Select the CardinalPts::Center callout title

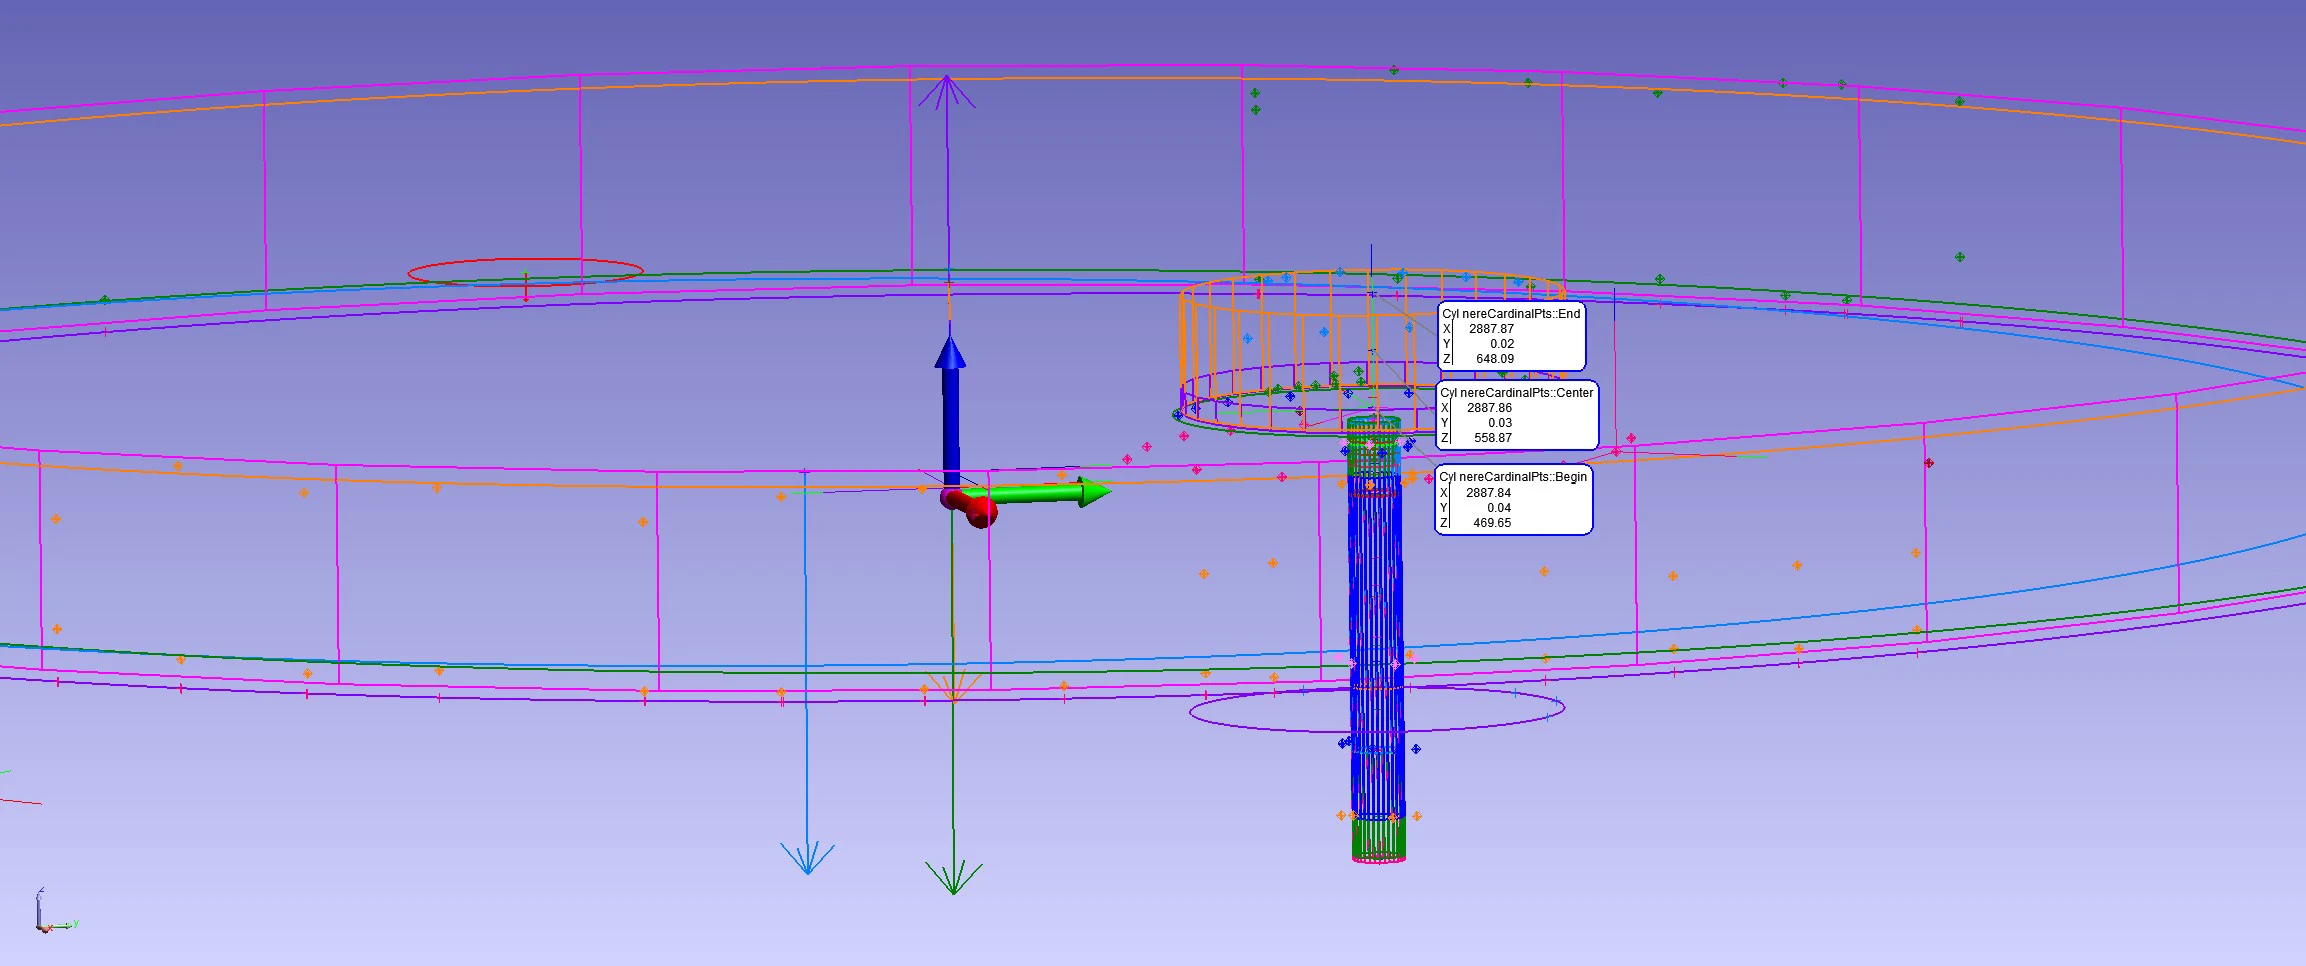pos(1516,393)
